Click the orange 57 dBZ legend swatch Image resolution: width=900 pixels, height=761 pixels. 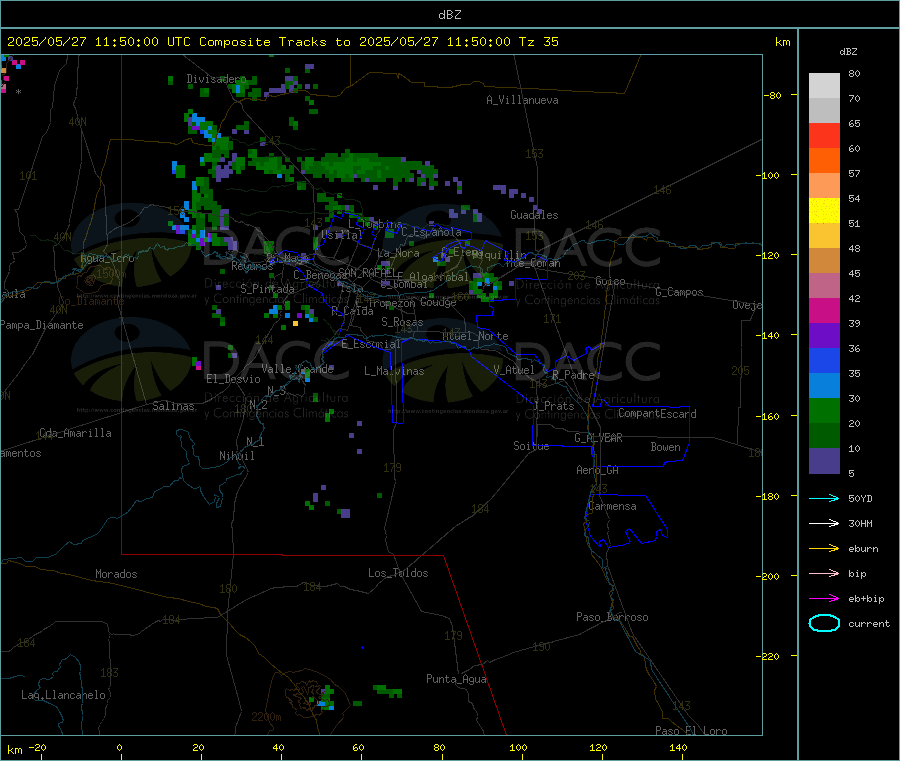(824, 161)
